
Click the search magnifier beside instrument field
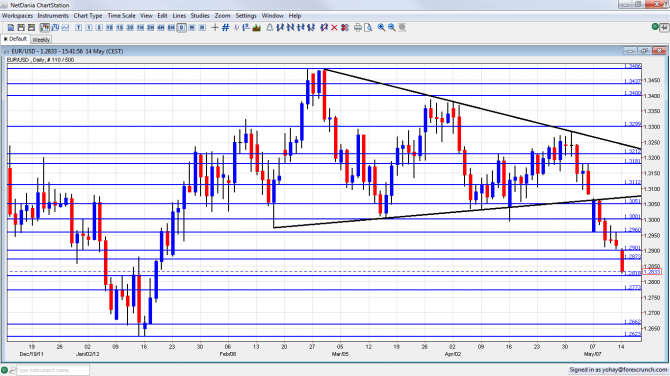click(x=12, y=370)
